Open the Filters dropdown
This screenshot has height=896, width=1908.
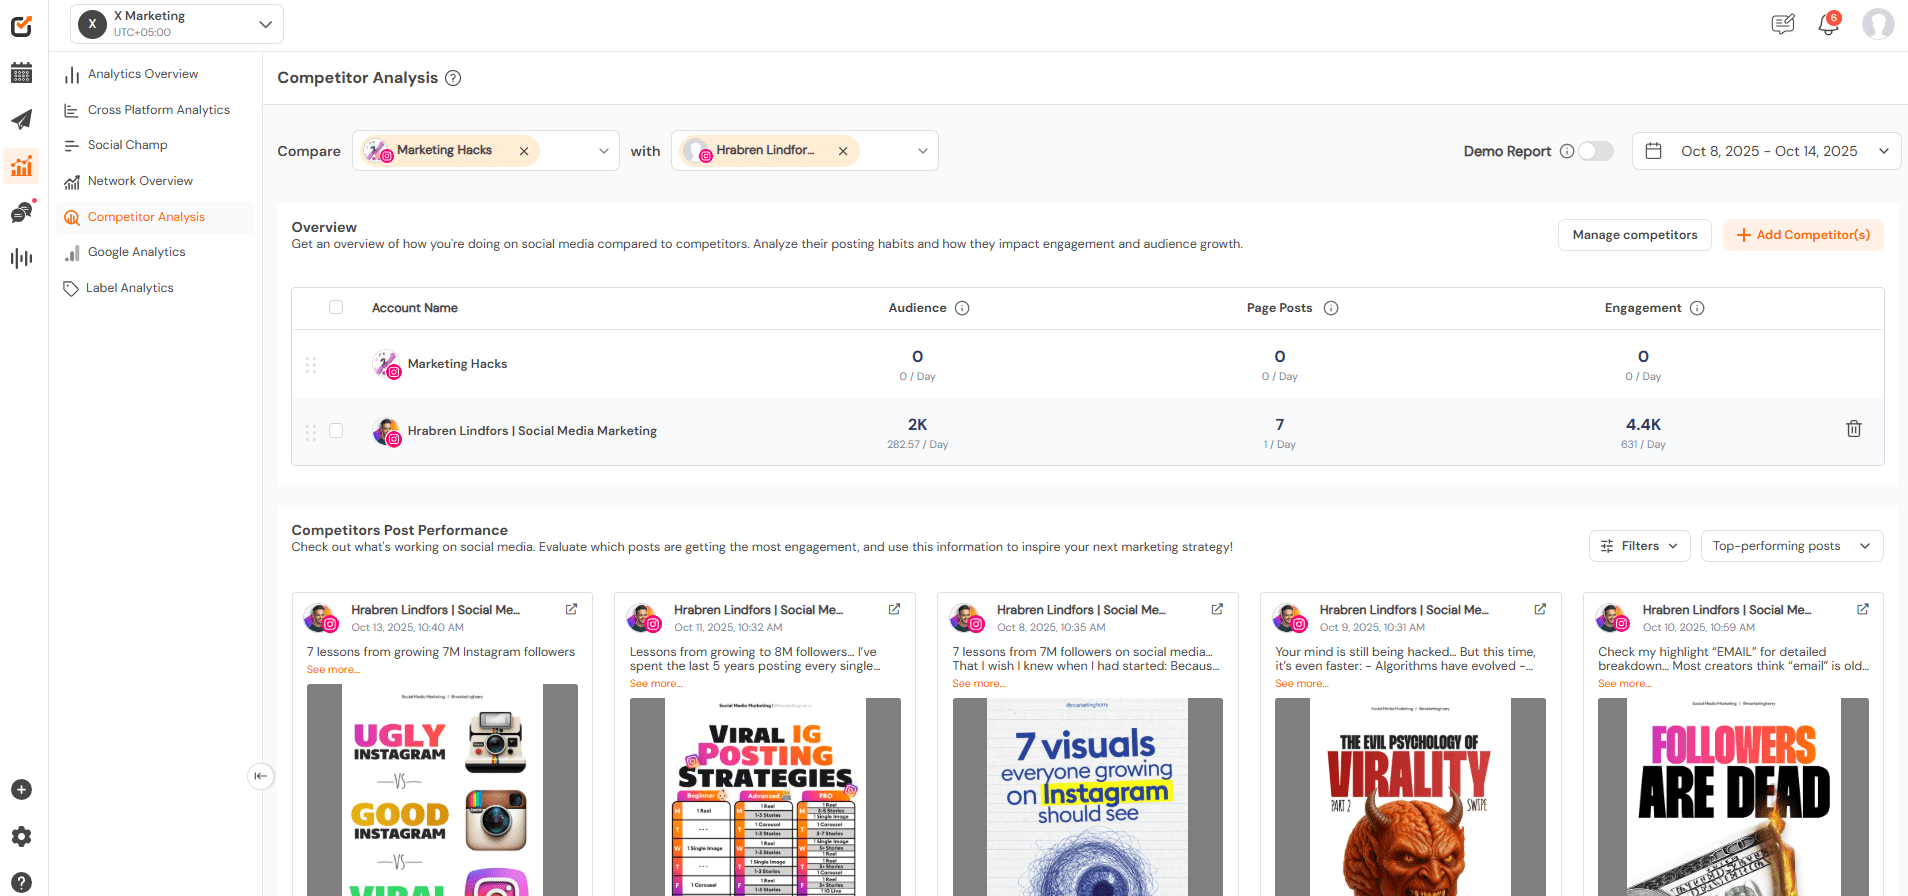[x=1640, y=546]
